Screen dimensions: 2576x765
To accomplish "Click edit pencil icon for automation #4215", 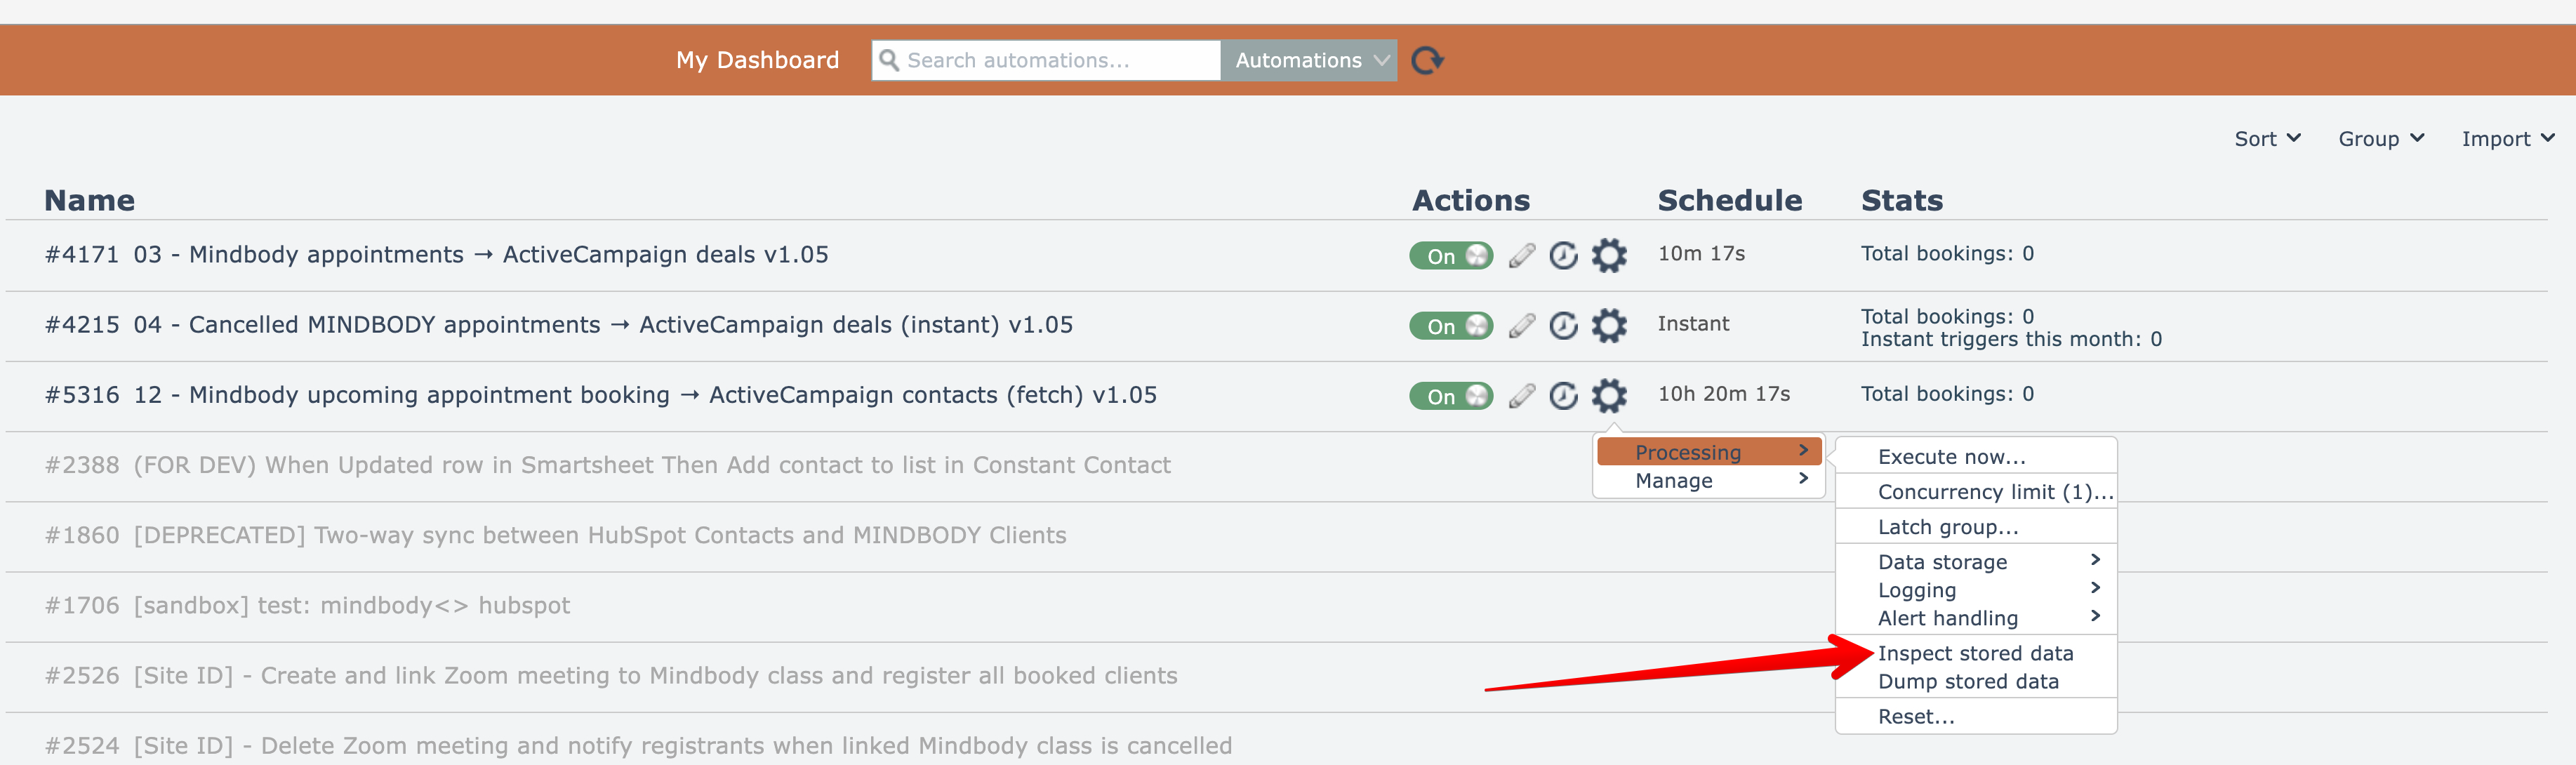I will pos(1521,326).
